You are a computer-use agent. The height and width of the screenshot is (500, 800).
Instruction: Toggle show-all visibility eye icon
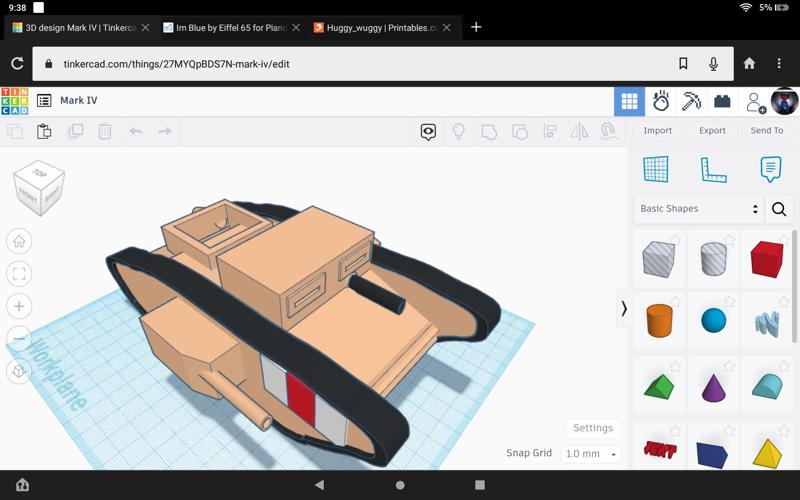click(x=428, y=132)
